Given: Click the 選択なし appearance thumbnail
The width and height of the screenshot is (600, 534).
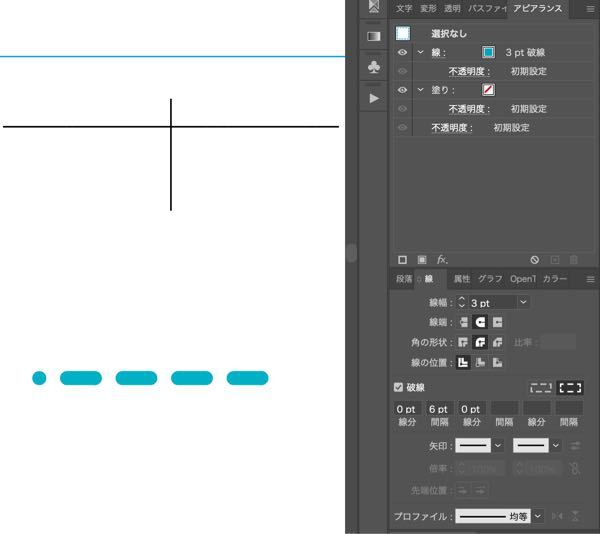Looking at the screenshot, I should [x=403, y=33].
